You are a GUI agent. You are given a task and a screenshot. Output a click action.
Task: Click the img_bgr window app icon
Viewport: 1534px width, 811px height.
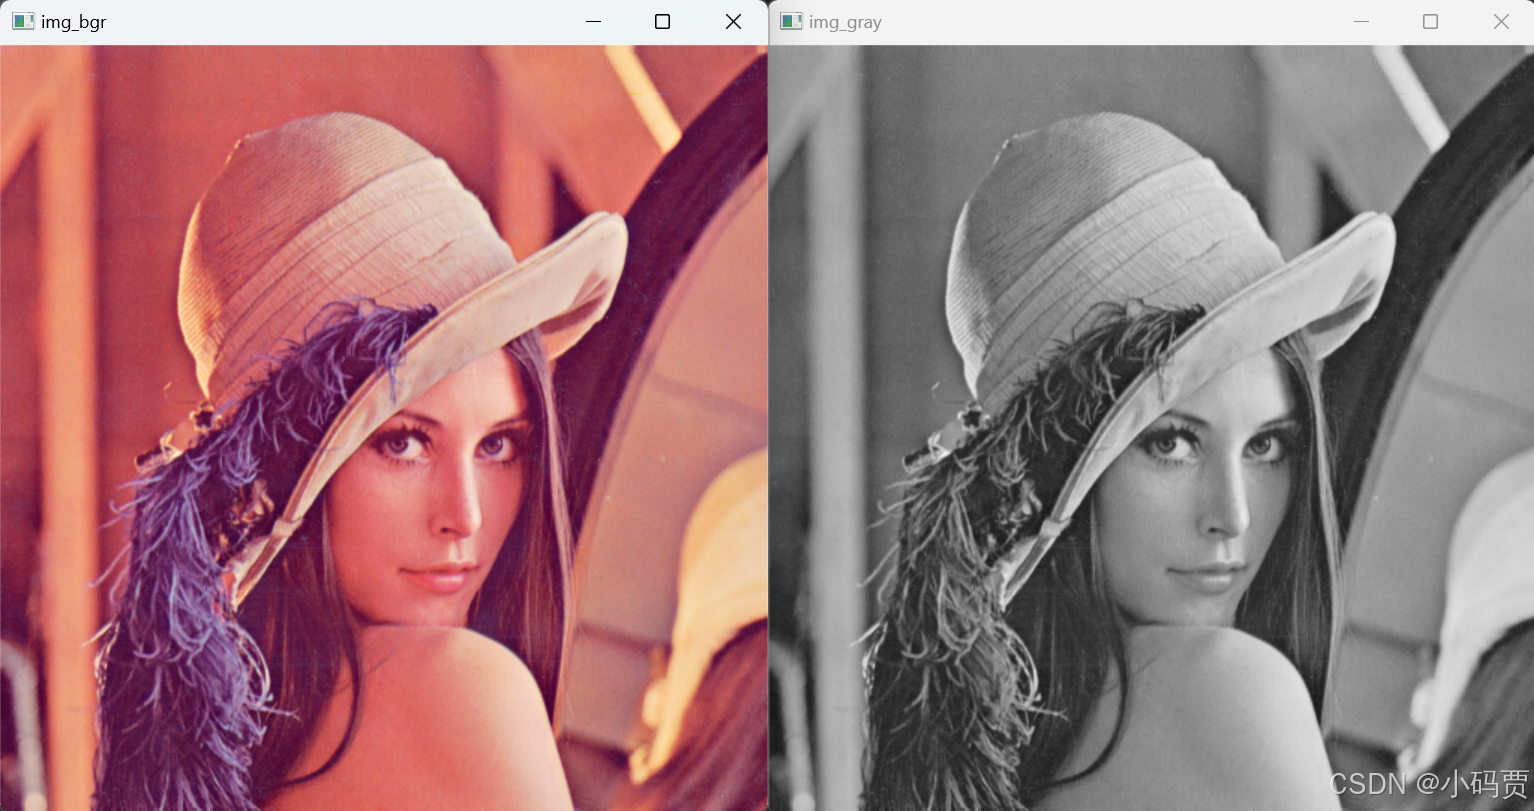(x=23, y=21)
